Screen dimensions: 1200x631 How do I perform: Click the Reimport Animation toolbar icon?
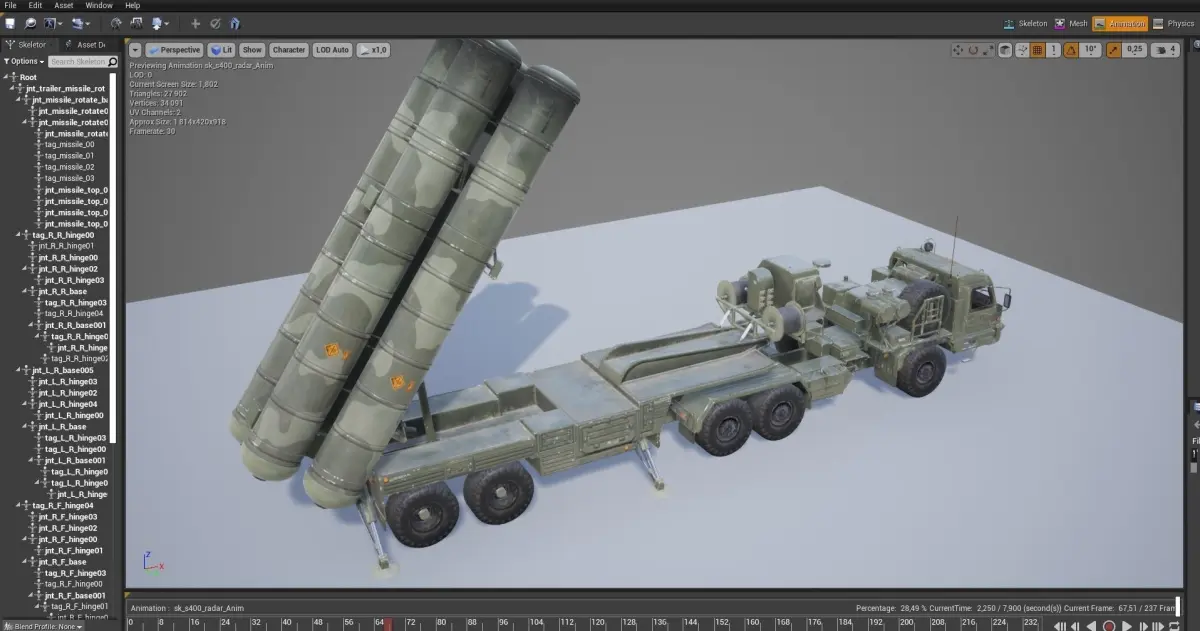click(x=116, y=23)
